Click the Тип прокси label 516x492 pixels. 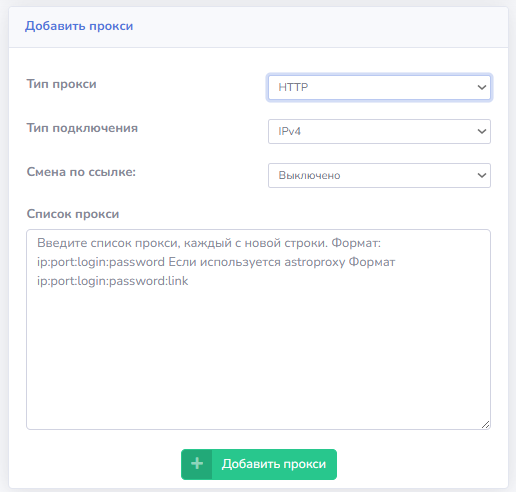click(x=61, y=84)
